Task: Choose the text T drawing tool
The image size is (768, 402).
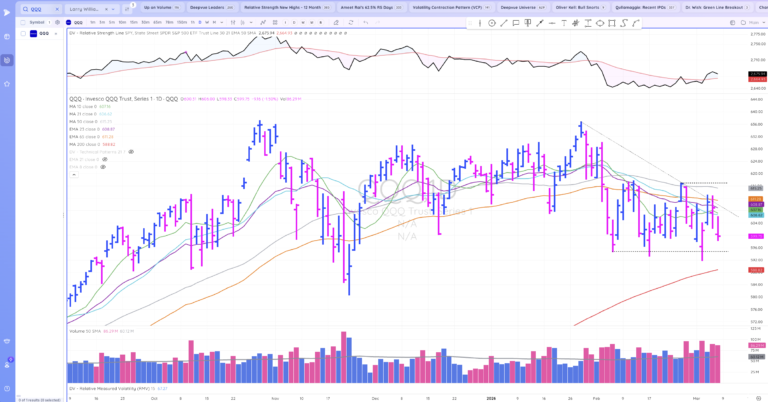Action: tap(564, 23)
